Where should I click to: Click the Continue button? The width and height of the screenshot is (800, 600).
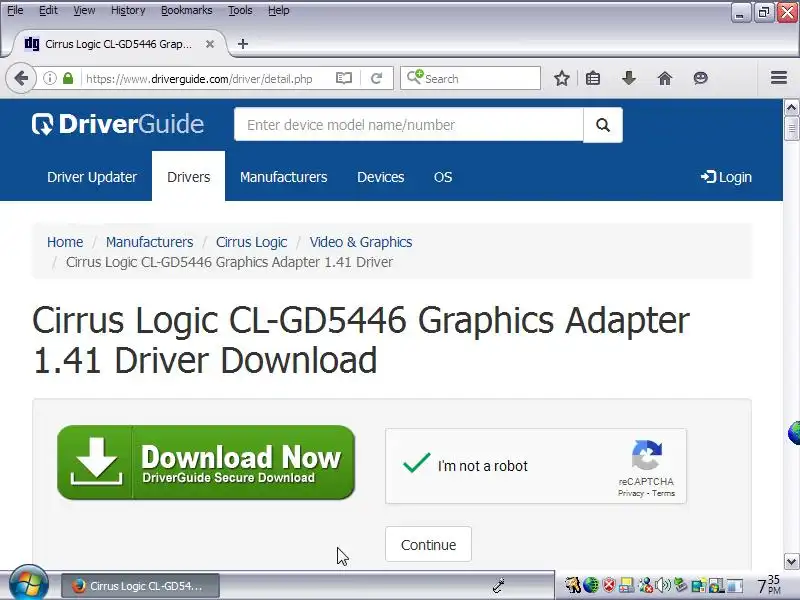429,544
